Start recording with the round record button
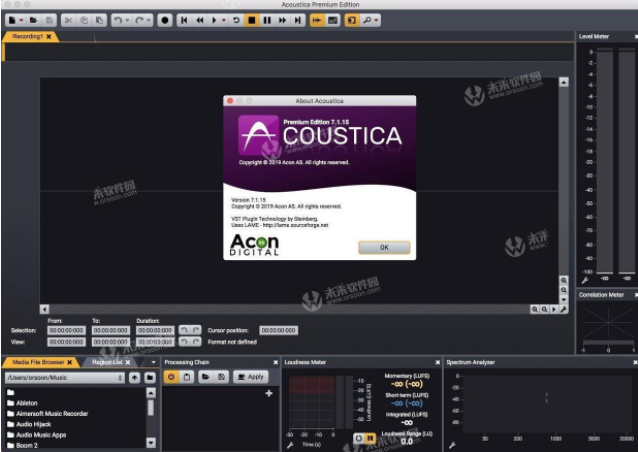Screen dimensions: 638x452 (x=165, y=20)
